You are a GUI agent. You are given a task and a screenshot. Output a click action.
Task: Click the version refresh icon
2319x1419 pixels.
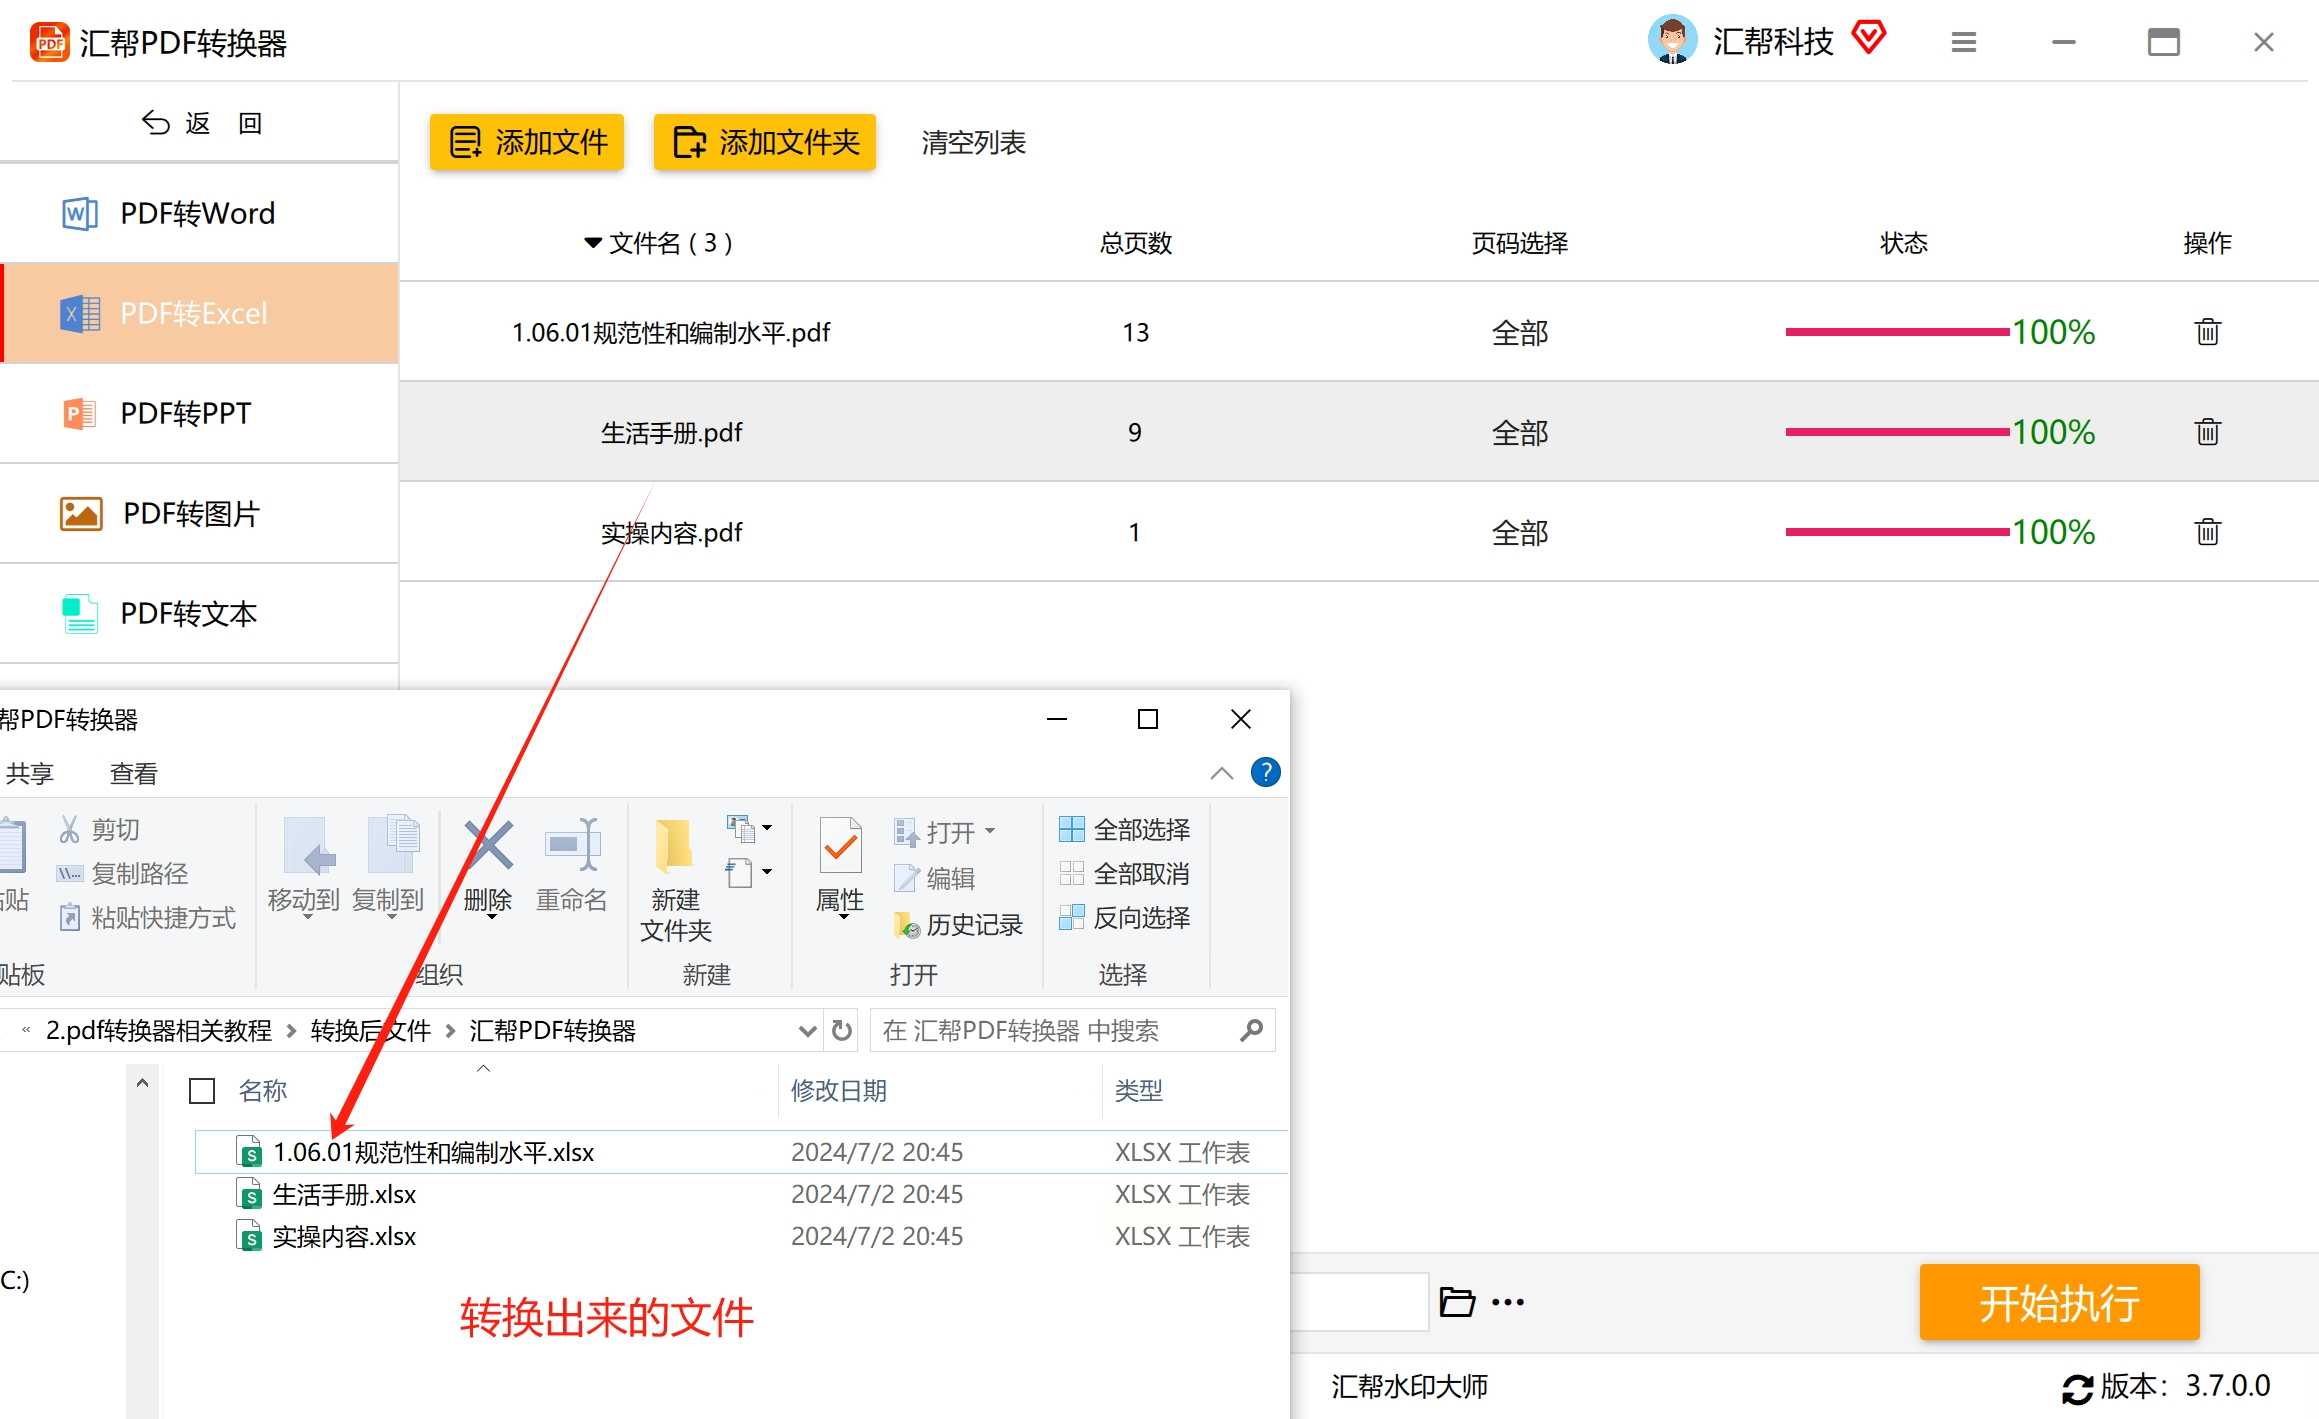click(x=2076, y=1388)
